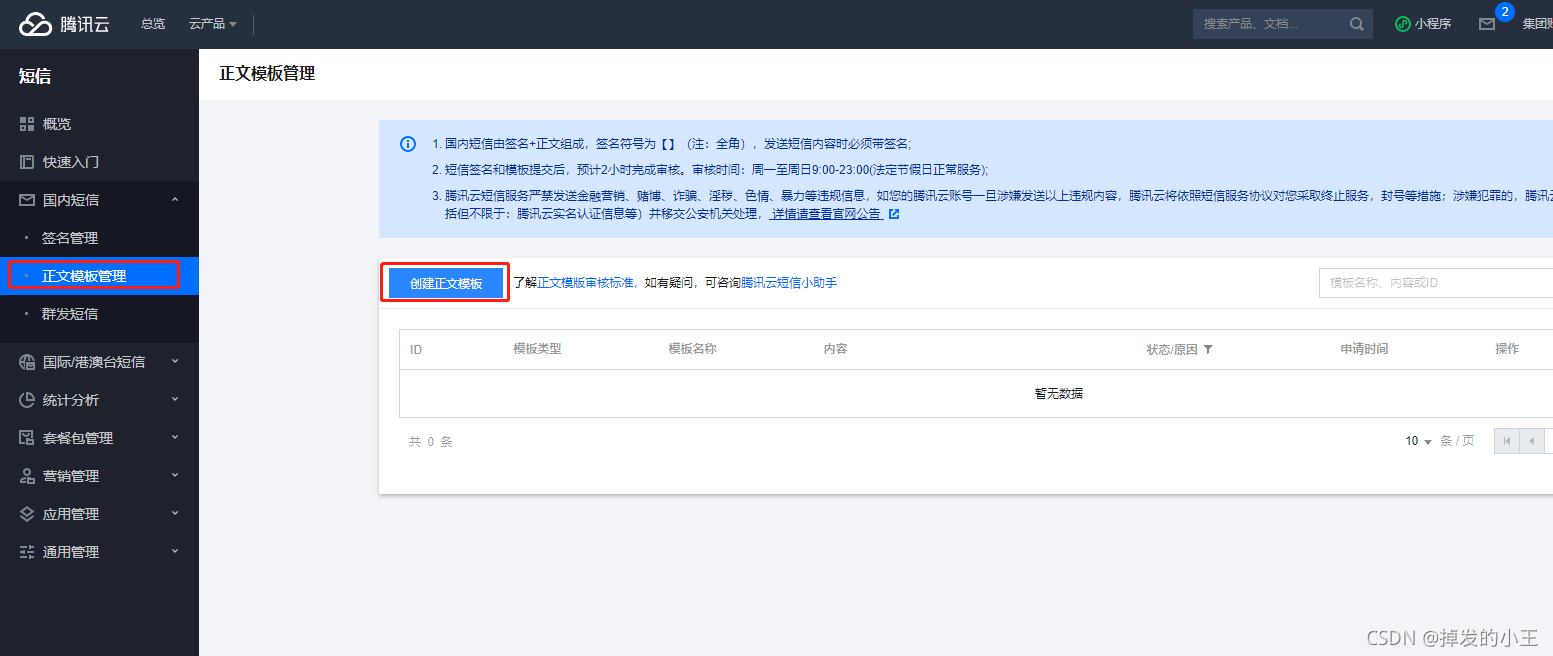Click the 创建正文模板 button
This screenshot has width=1553, height=656.
[446, 283]
